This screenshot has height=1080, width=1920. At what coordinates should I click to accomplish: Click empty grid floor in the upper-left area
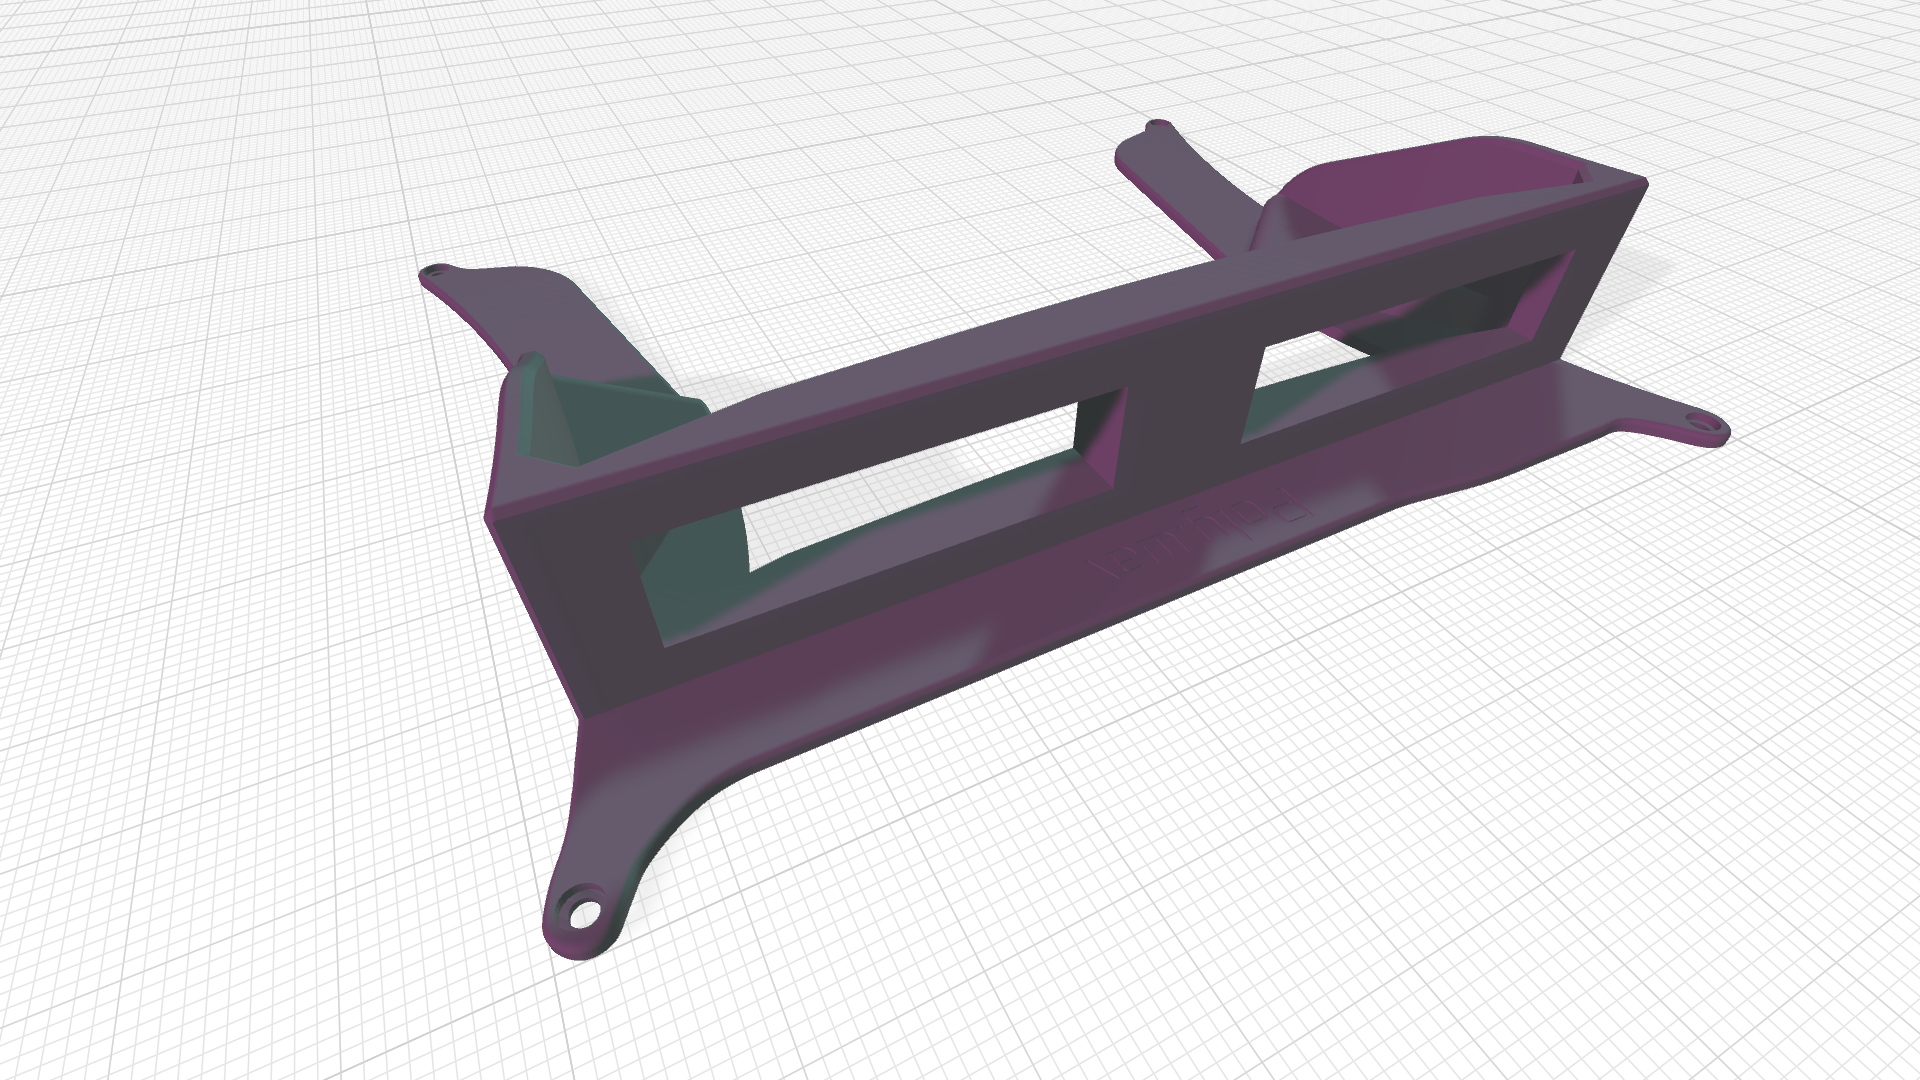(200, 150)
